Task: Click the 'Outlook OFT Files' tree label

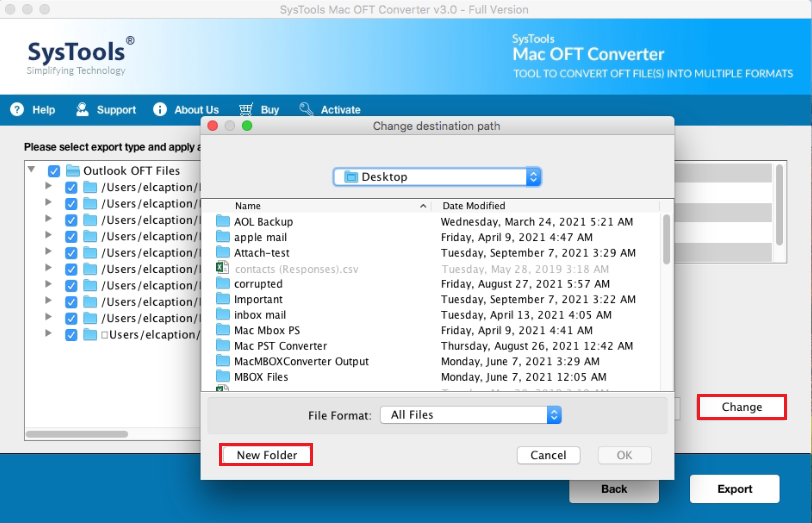Action: [x=132, y=171]
